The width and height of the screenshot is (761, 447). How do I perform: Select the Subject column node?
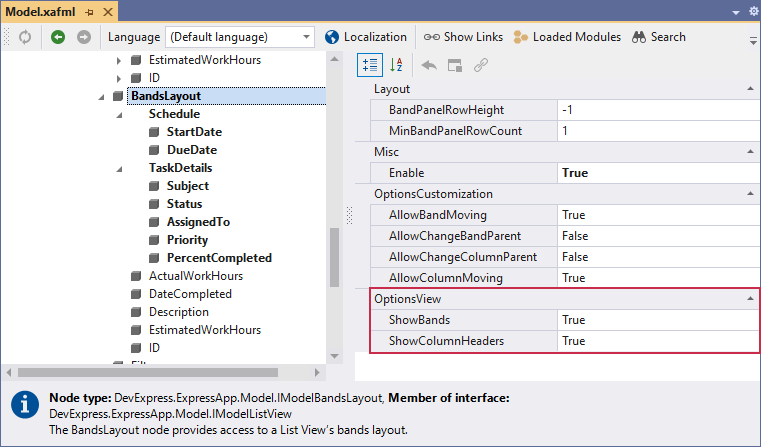click(x=188, y=186)
